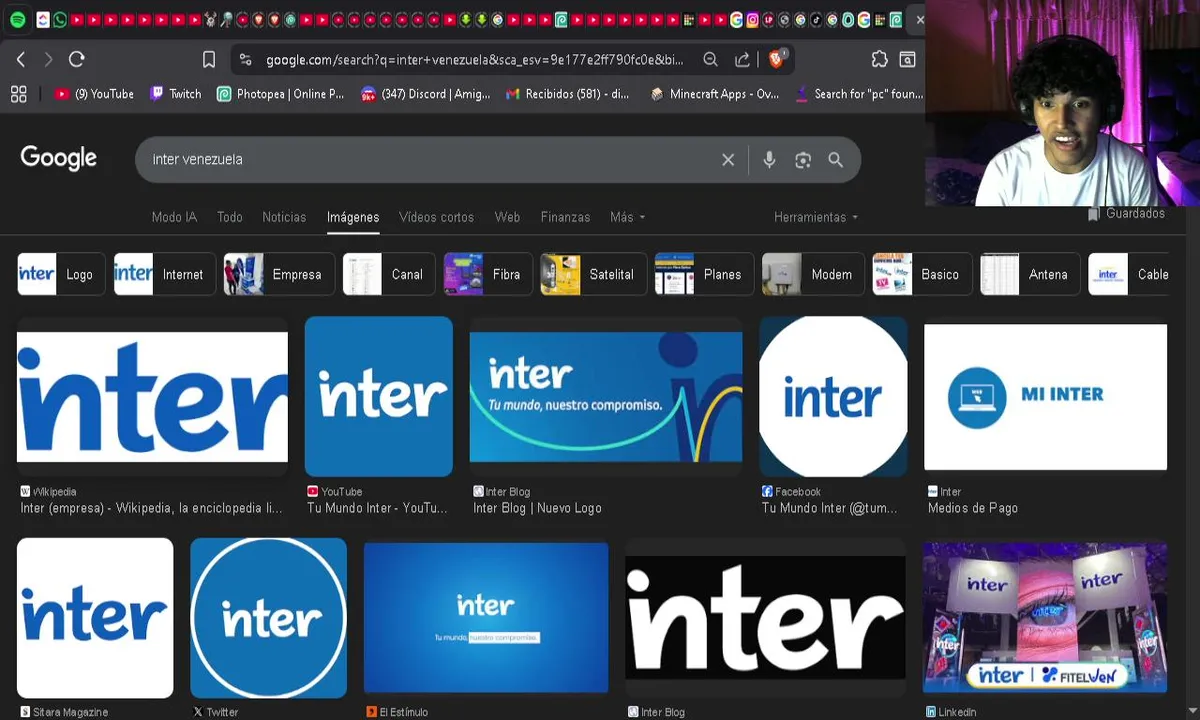Viewport: 1200px width, 720px height.
Task: Switch to Modo IA tab
Action: 174,217
